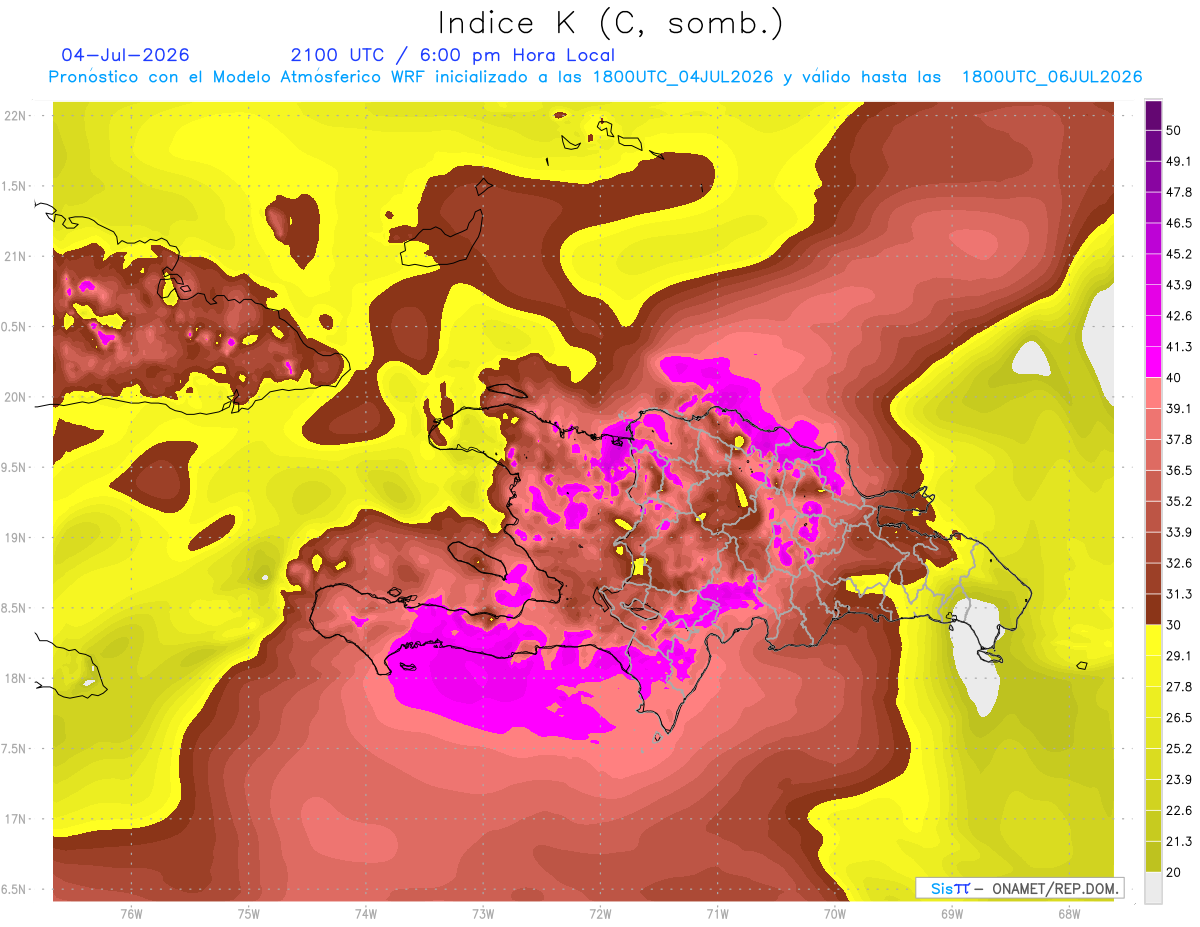Click the longitude label '72W'
This screenshot has height=927, width=1200.
point(600,914)
